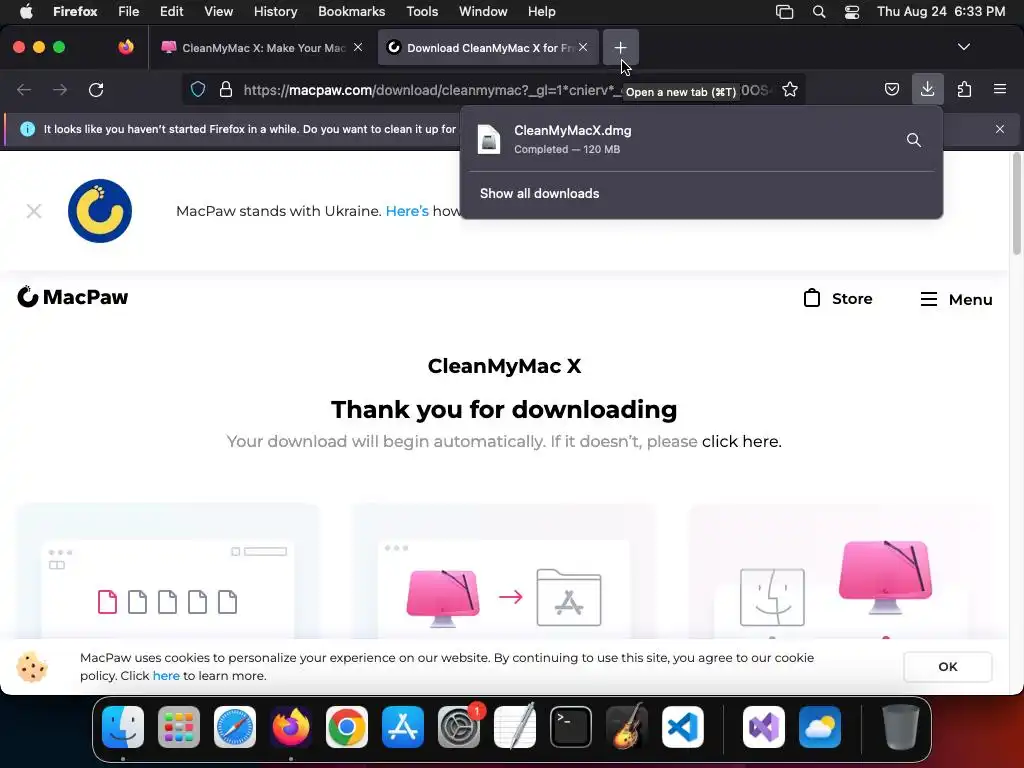Open the Window menu
The width and height of the screenshot is (1024, 768).
pos(483,11)
